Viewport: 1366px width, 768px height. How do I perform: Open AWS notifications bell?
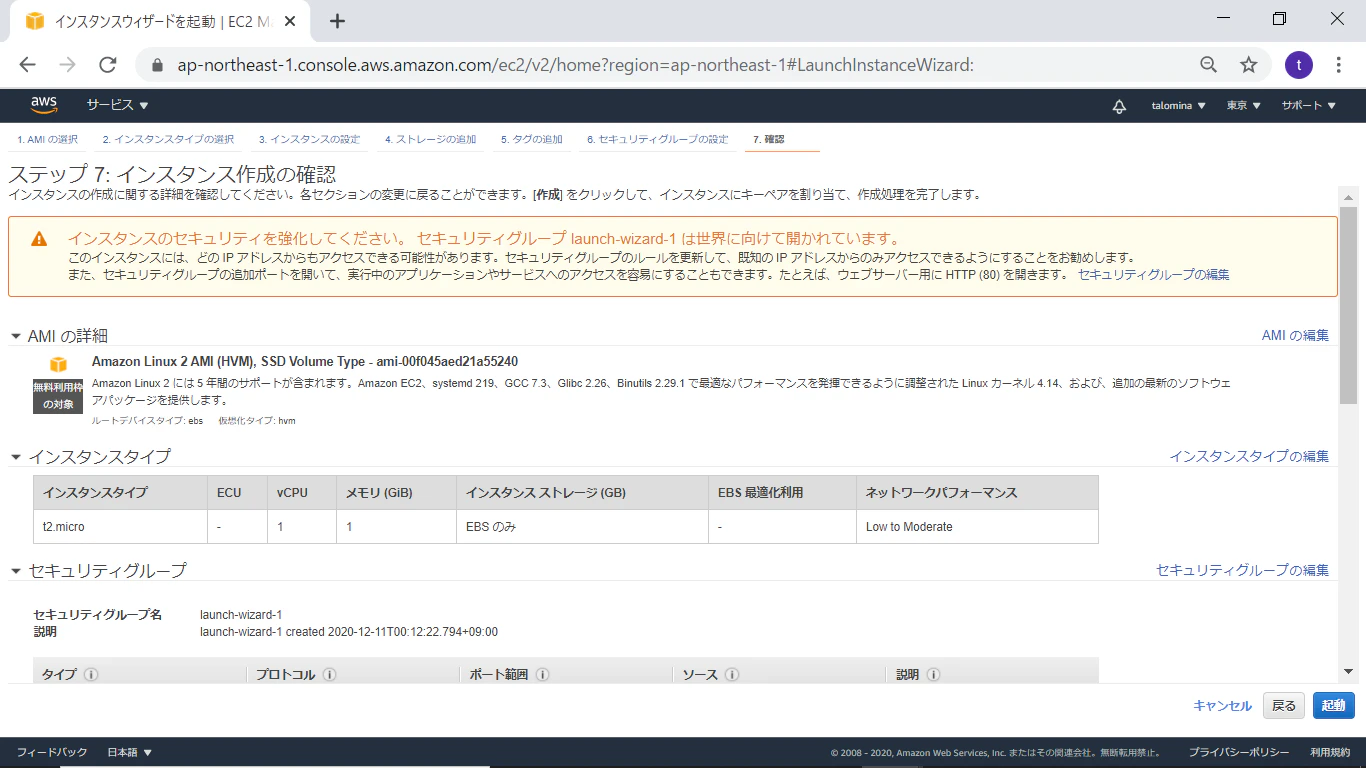click(x=1119, y=106)
